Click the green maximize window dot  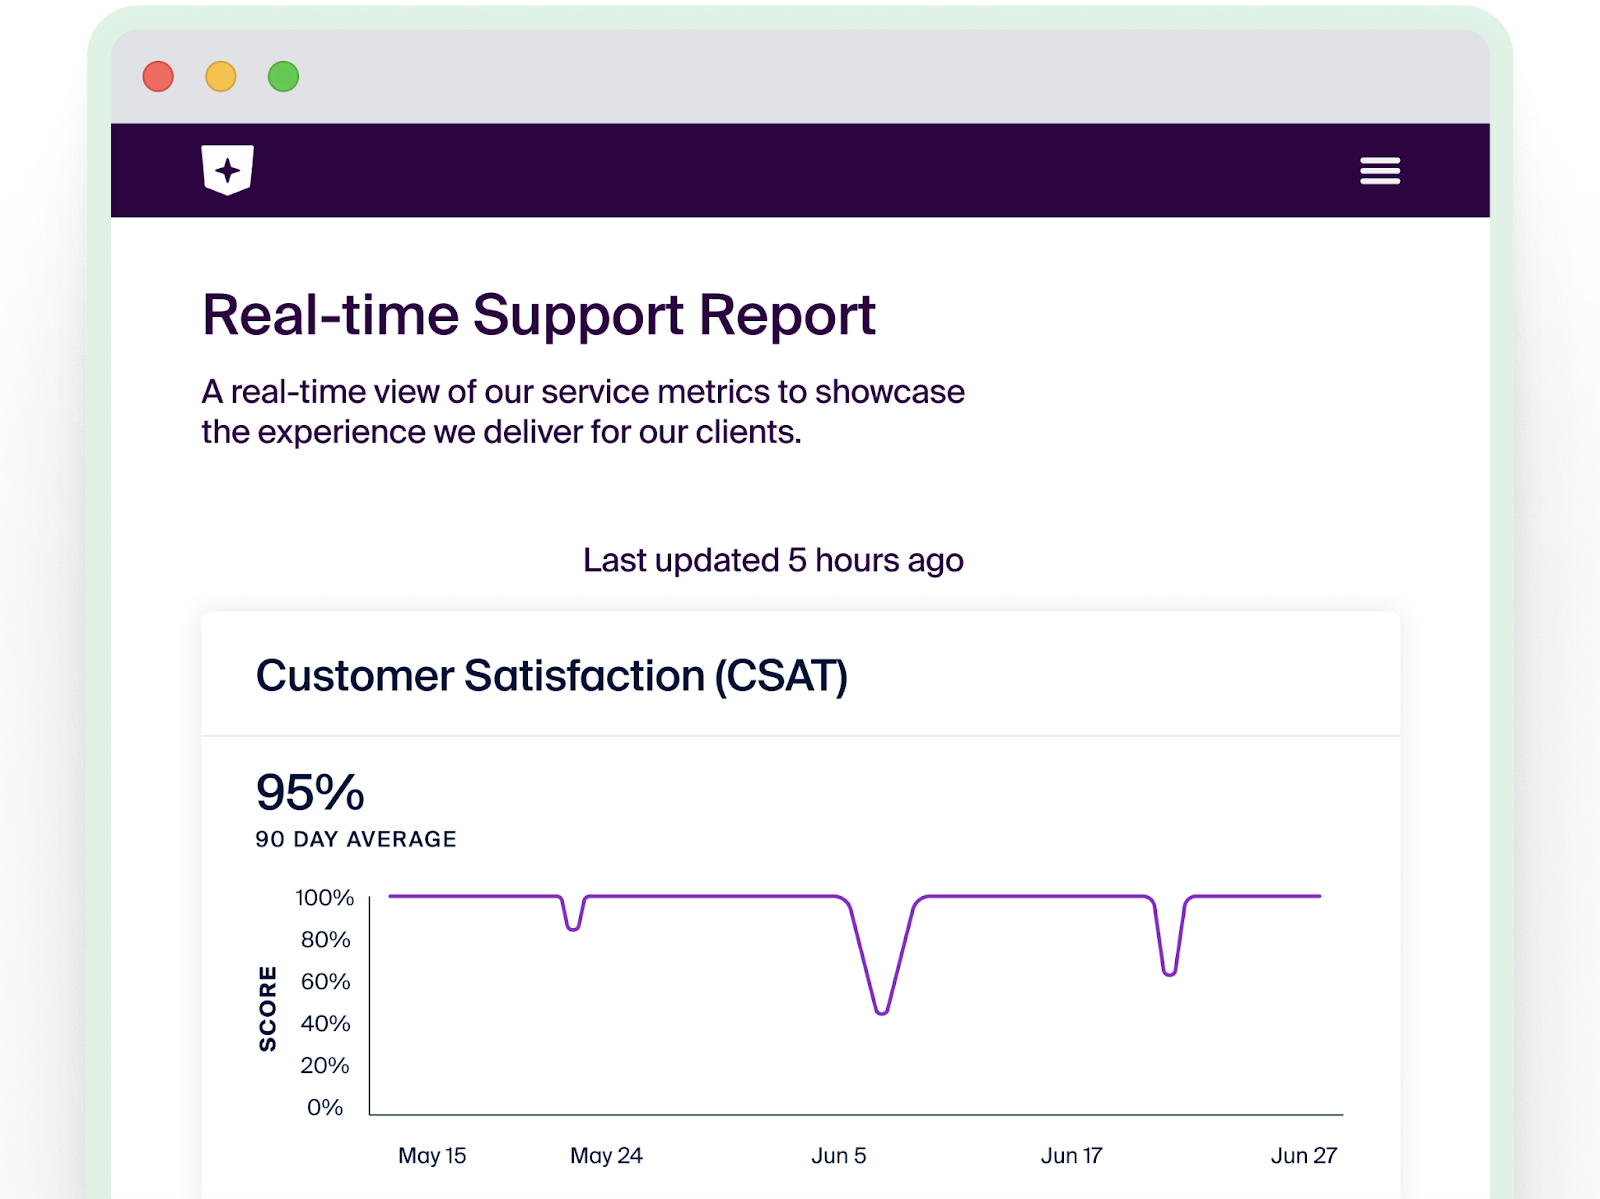pyautogui.click(x=284, y=77)
